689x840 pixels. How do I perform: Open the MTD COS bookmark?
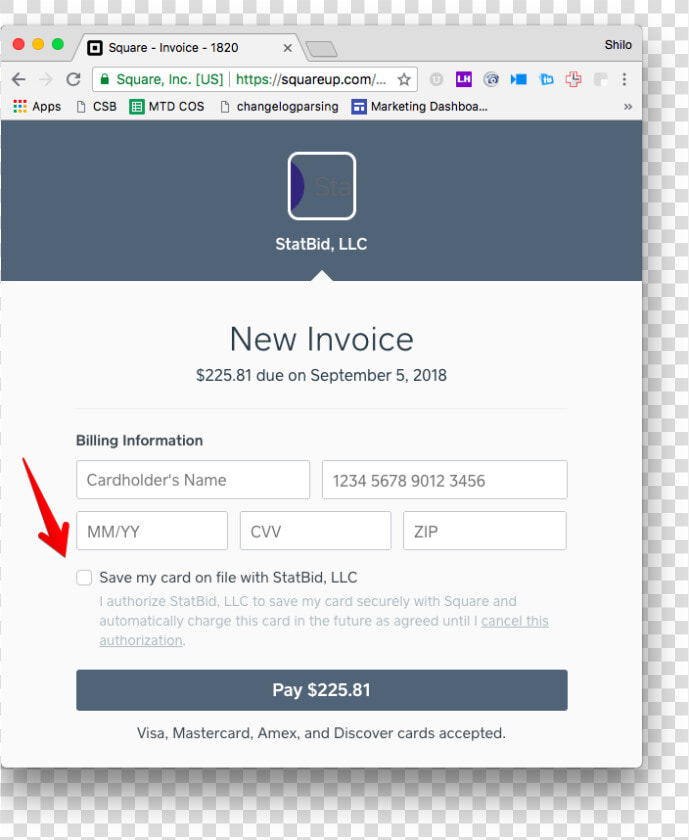pos(167,107)
